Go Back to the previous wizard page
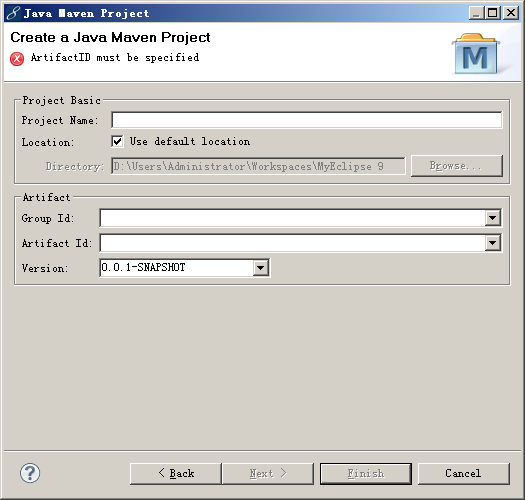This screenshot has height=500, width=525. click(175, 474)
